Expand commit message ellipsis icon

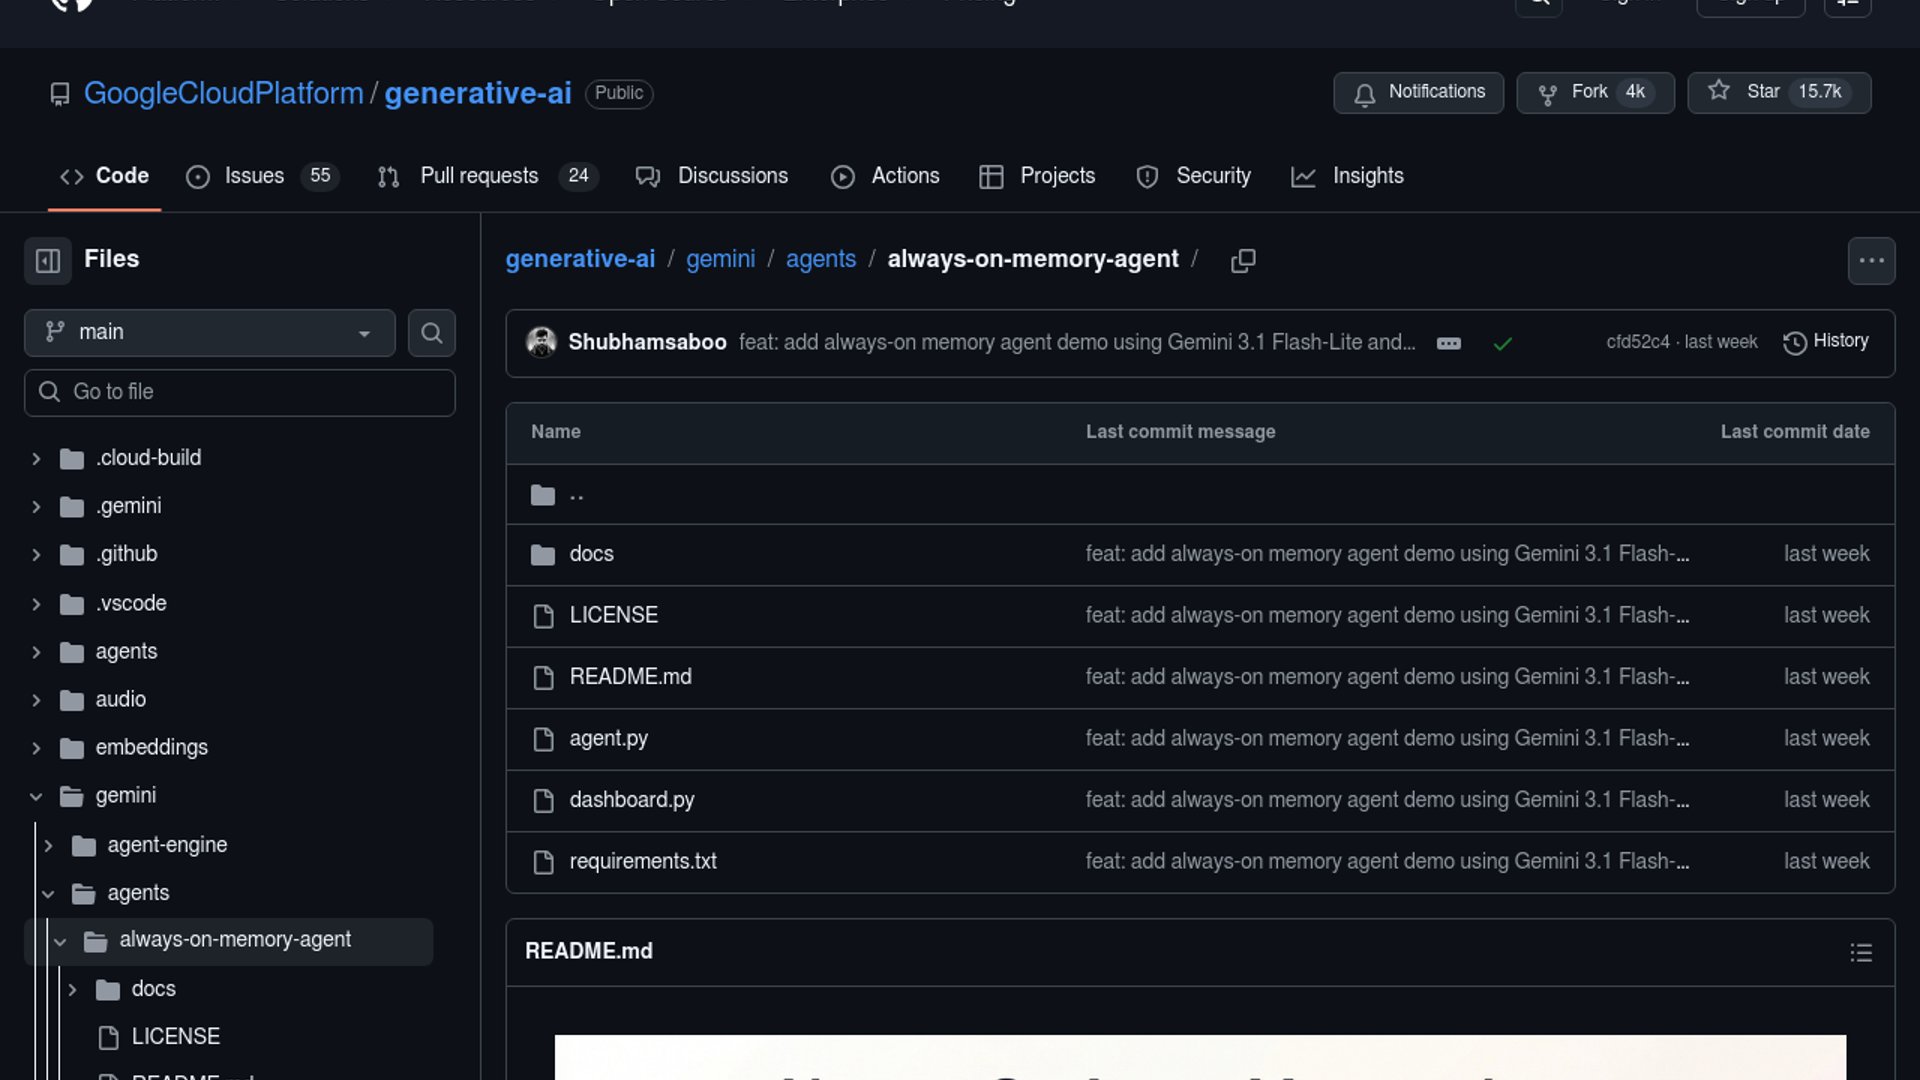(x=1448, y=344)
